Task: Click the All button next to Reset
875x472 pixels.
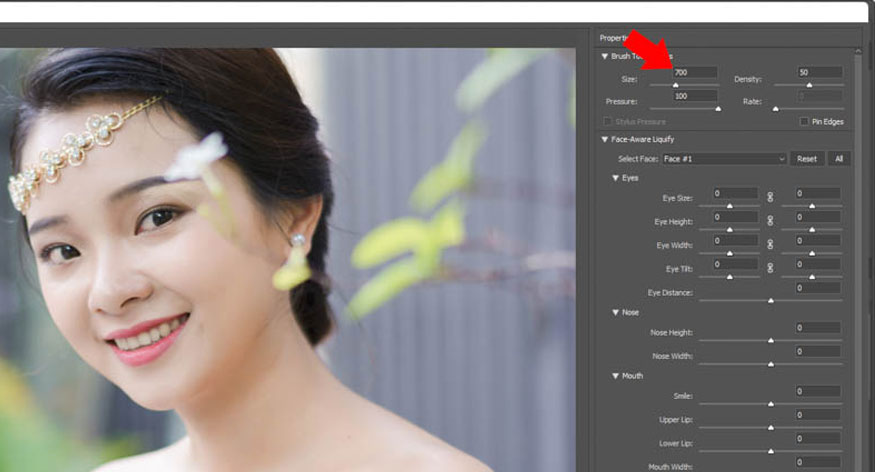Action: pos(839,159)
